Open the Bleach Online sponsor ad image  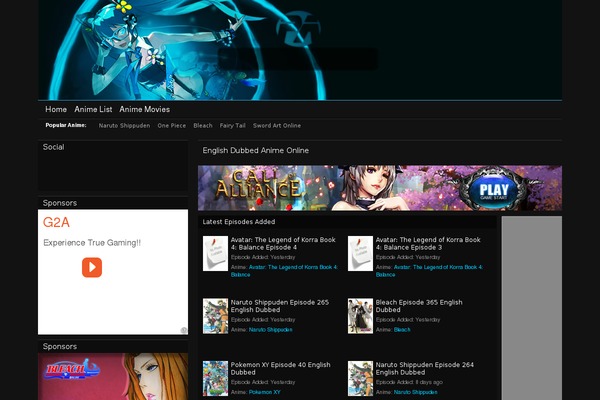click(113, 377)
